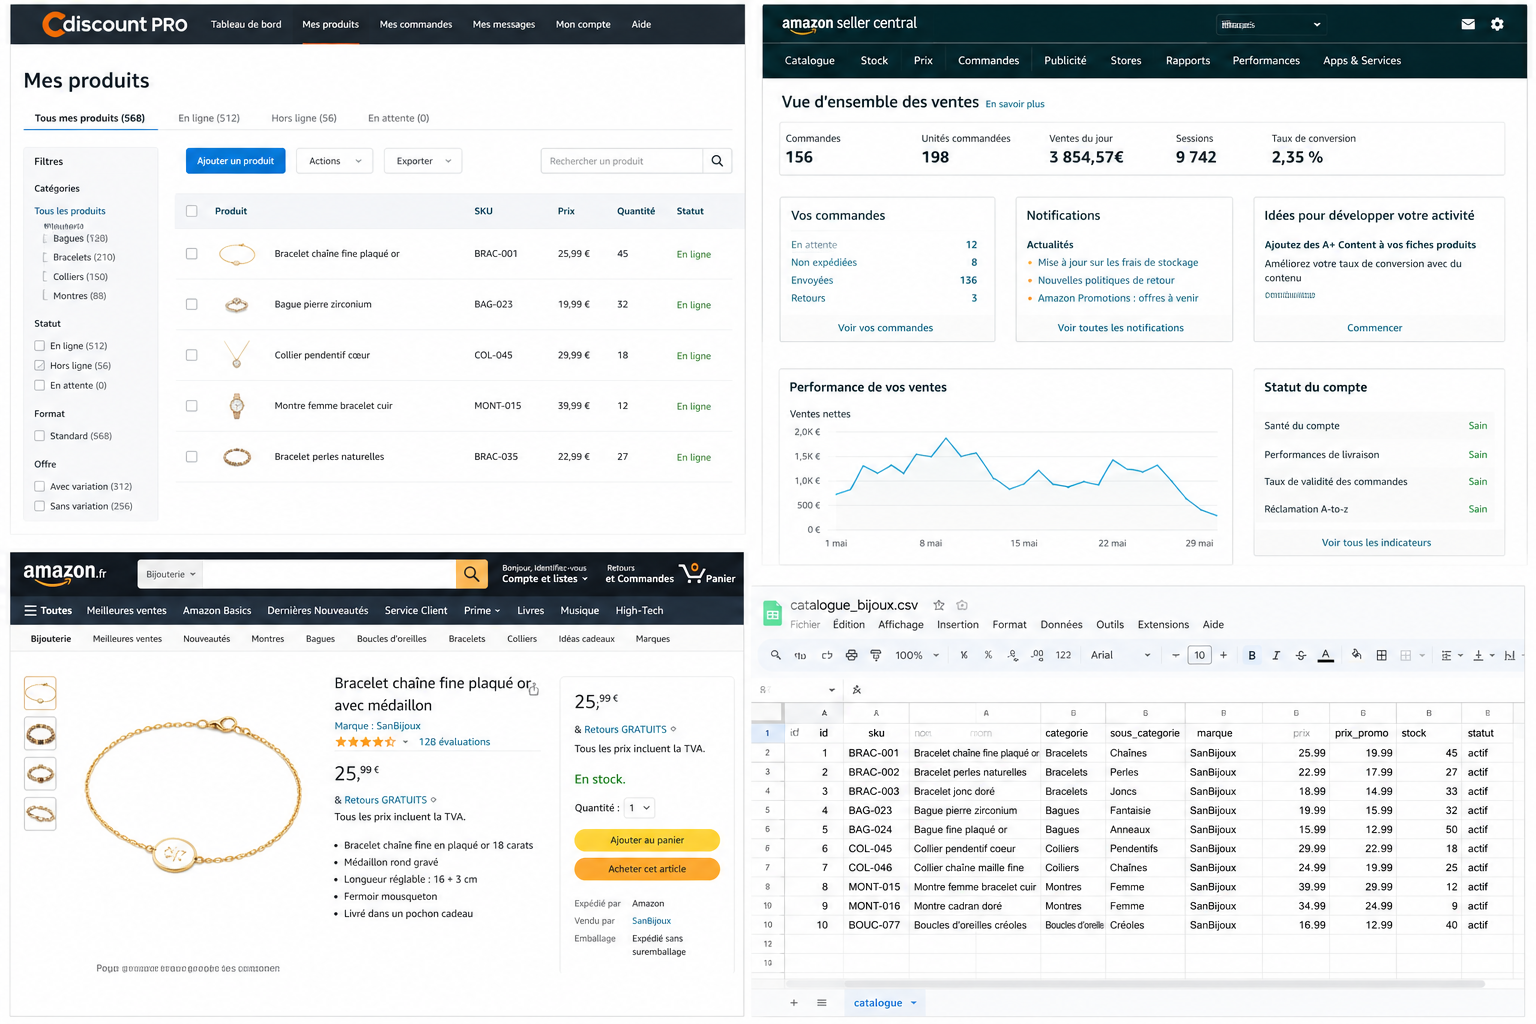
Task: Click the orange Amazon.fr search button
Action: 471,574
